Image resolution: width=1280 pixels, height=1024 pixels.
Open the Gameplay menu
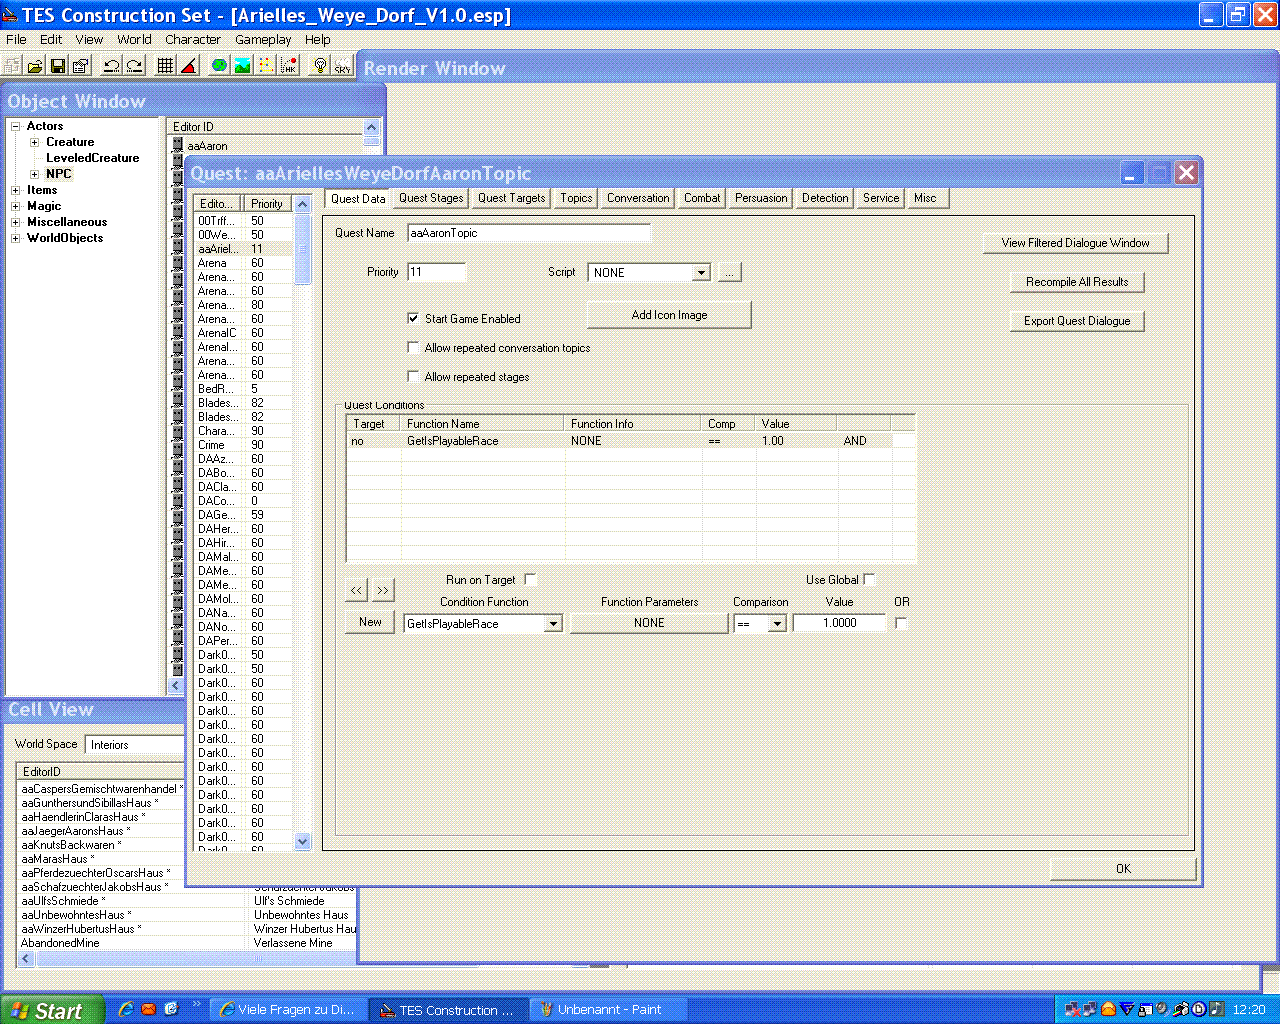[x=263, y=40]
